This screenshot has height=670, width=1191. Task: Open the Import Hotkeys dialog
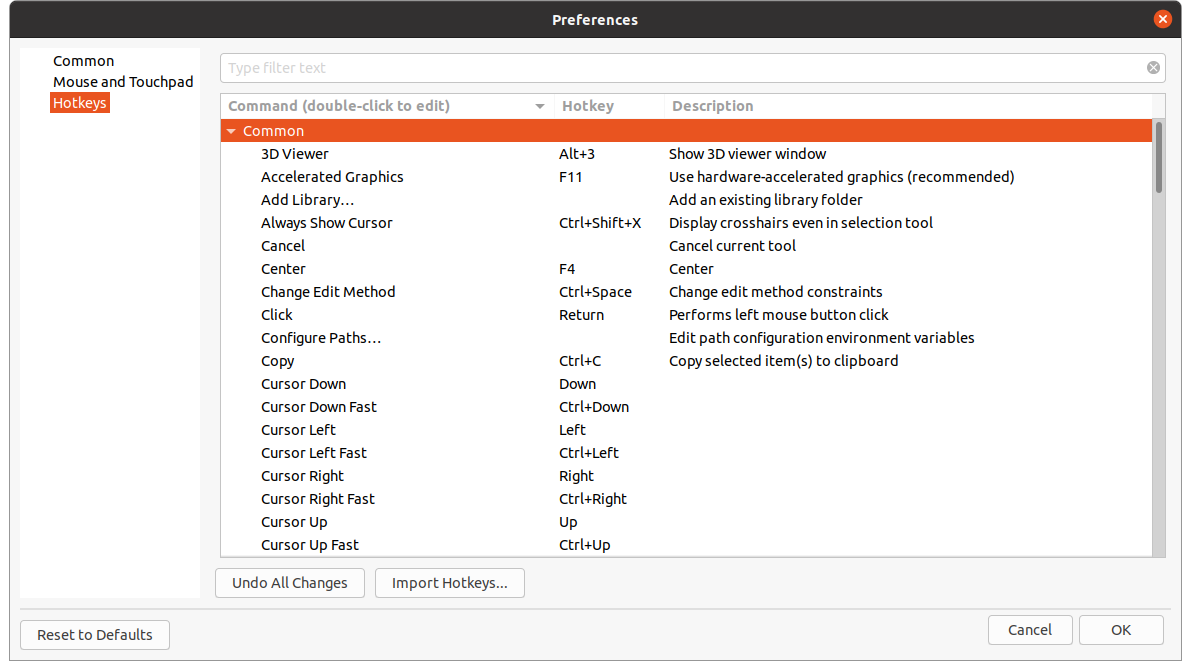pos(449,583)
